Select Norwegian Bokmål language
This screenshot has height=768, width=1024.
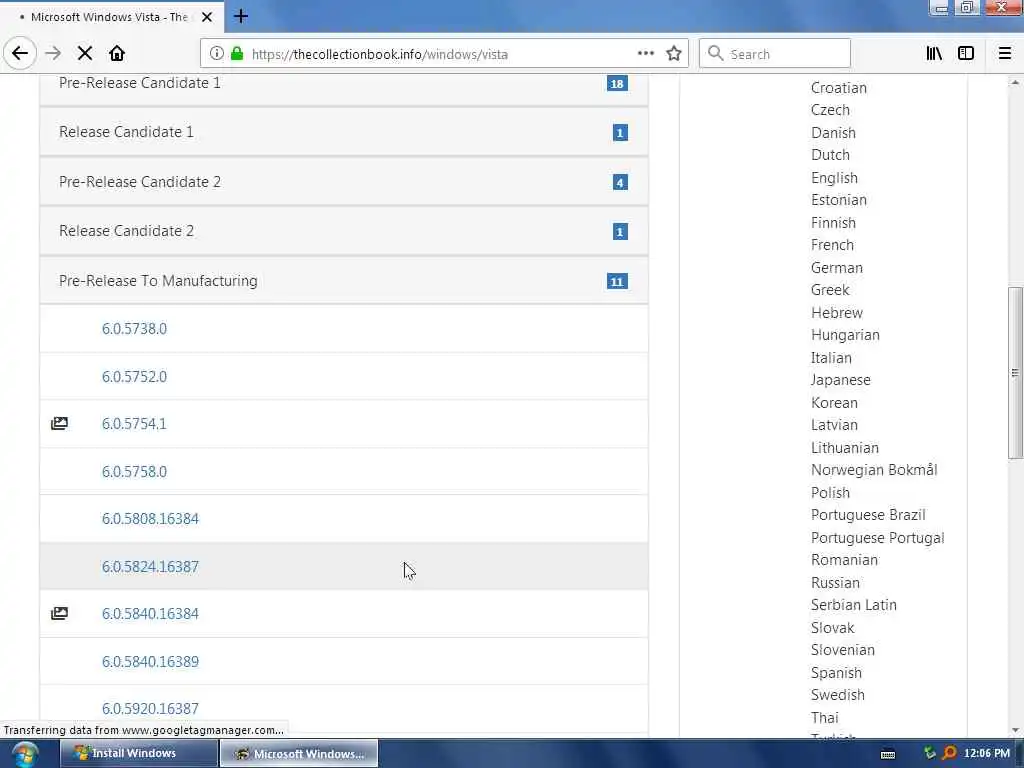(x=874, y=470)
